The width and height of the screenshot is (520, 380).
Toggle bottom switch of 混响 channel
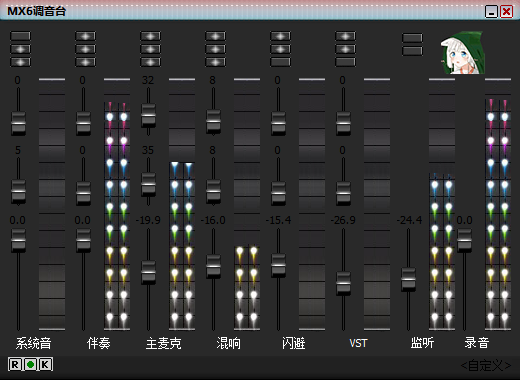(215, 62)
